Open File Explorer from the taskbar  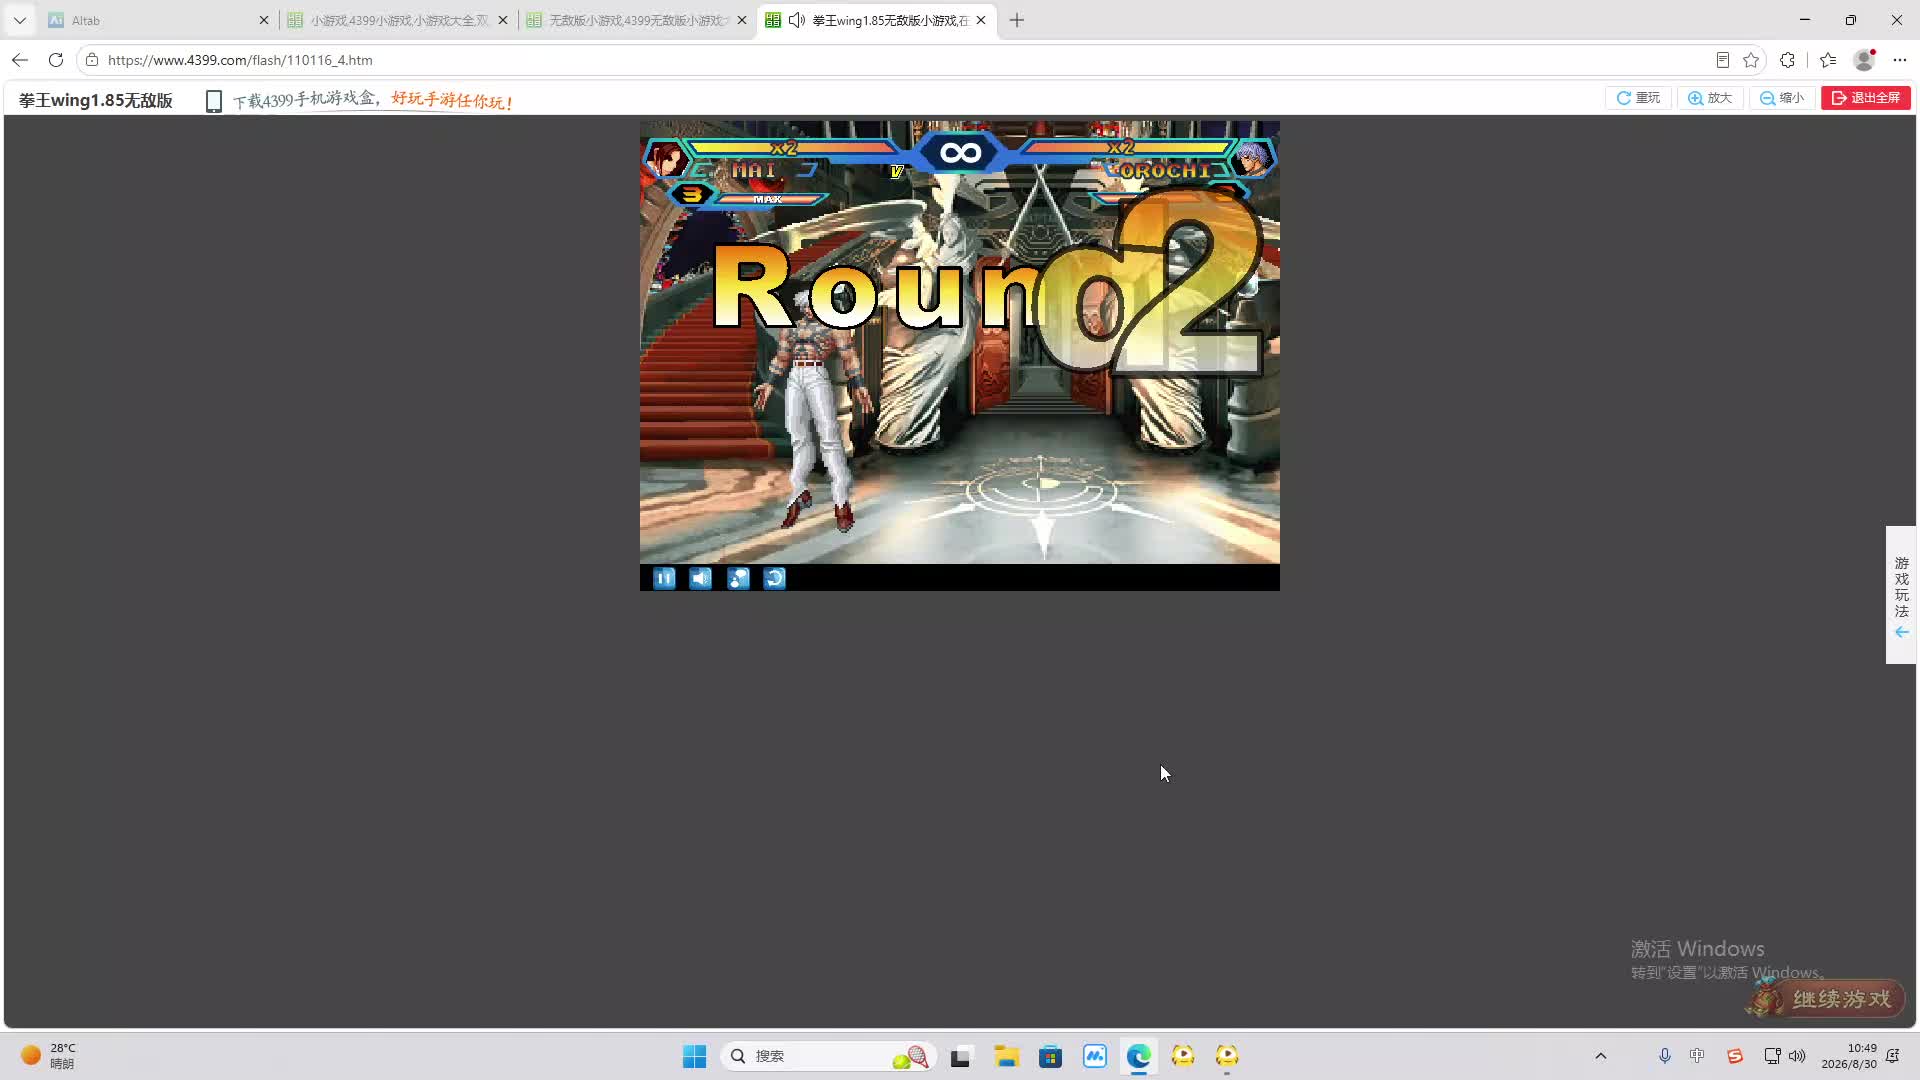[x=1006, y=1056]
